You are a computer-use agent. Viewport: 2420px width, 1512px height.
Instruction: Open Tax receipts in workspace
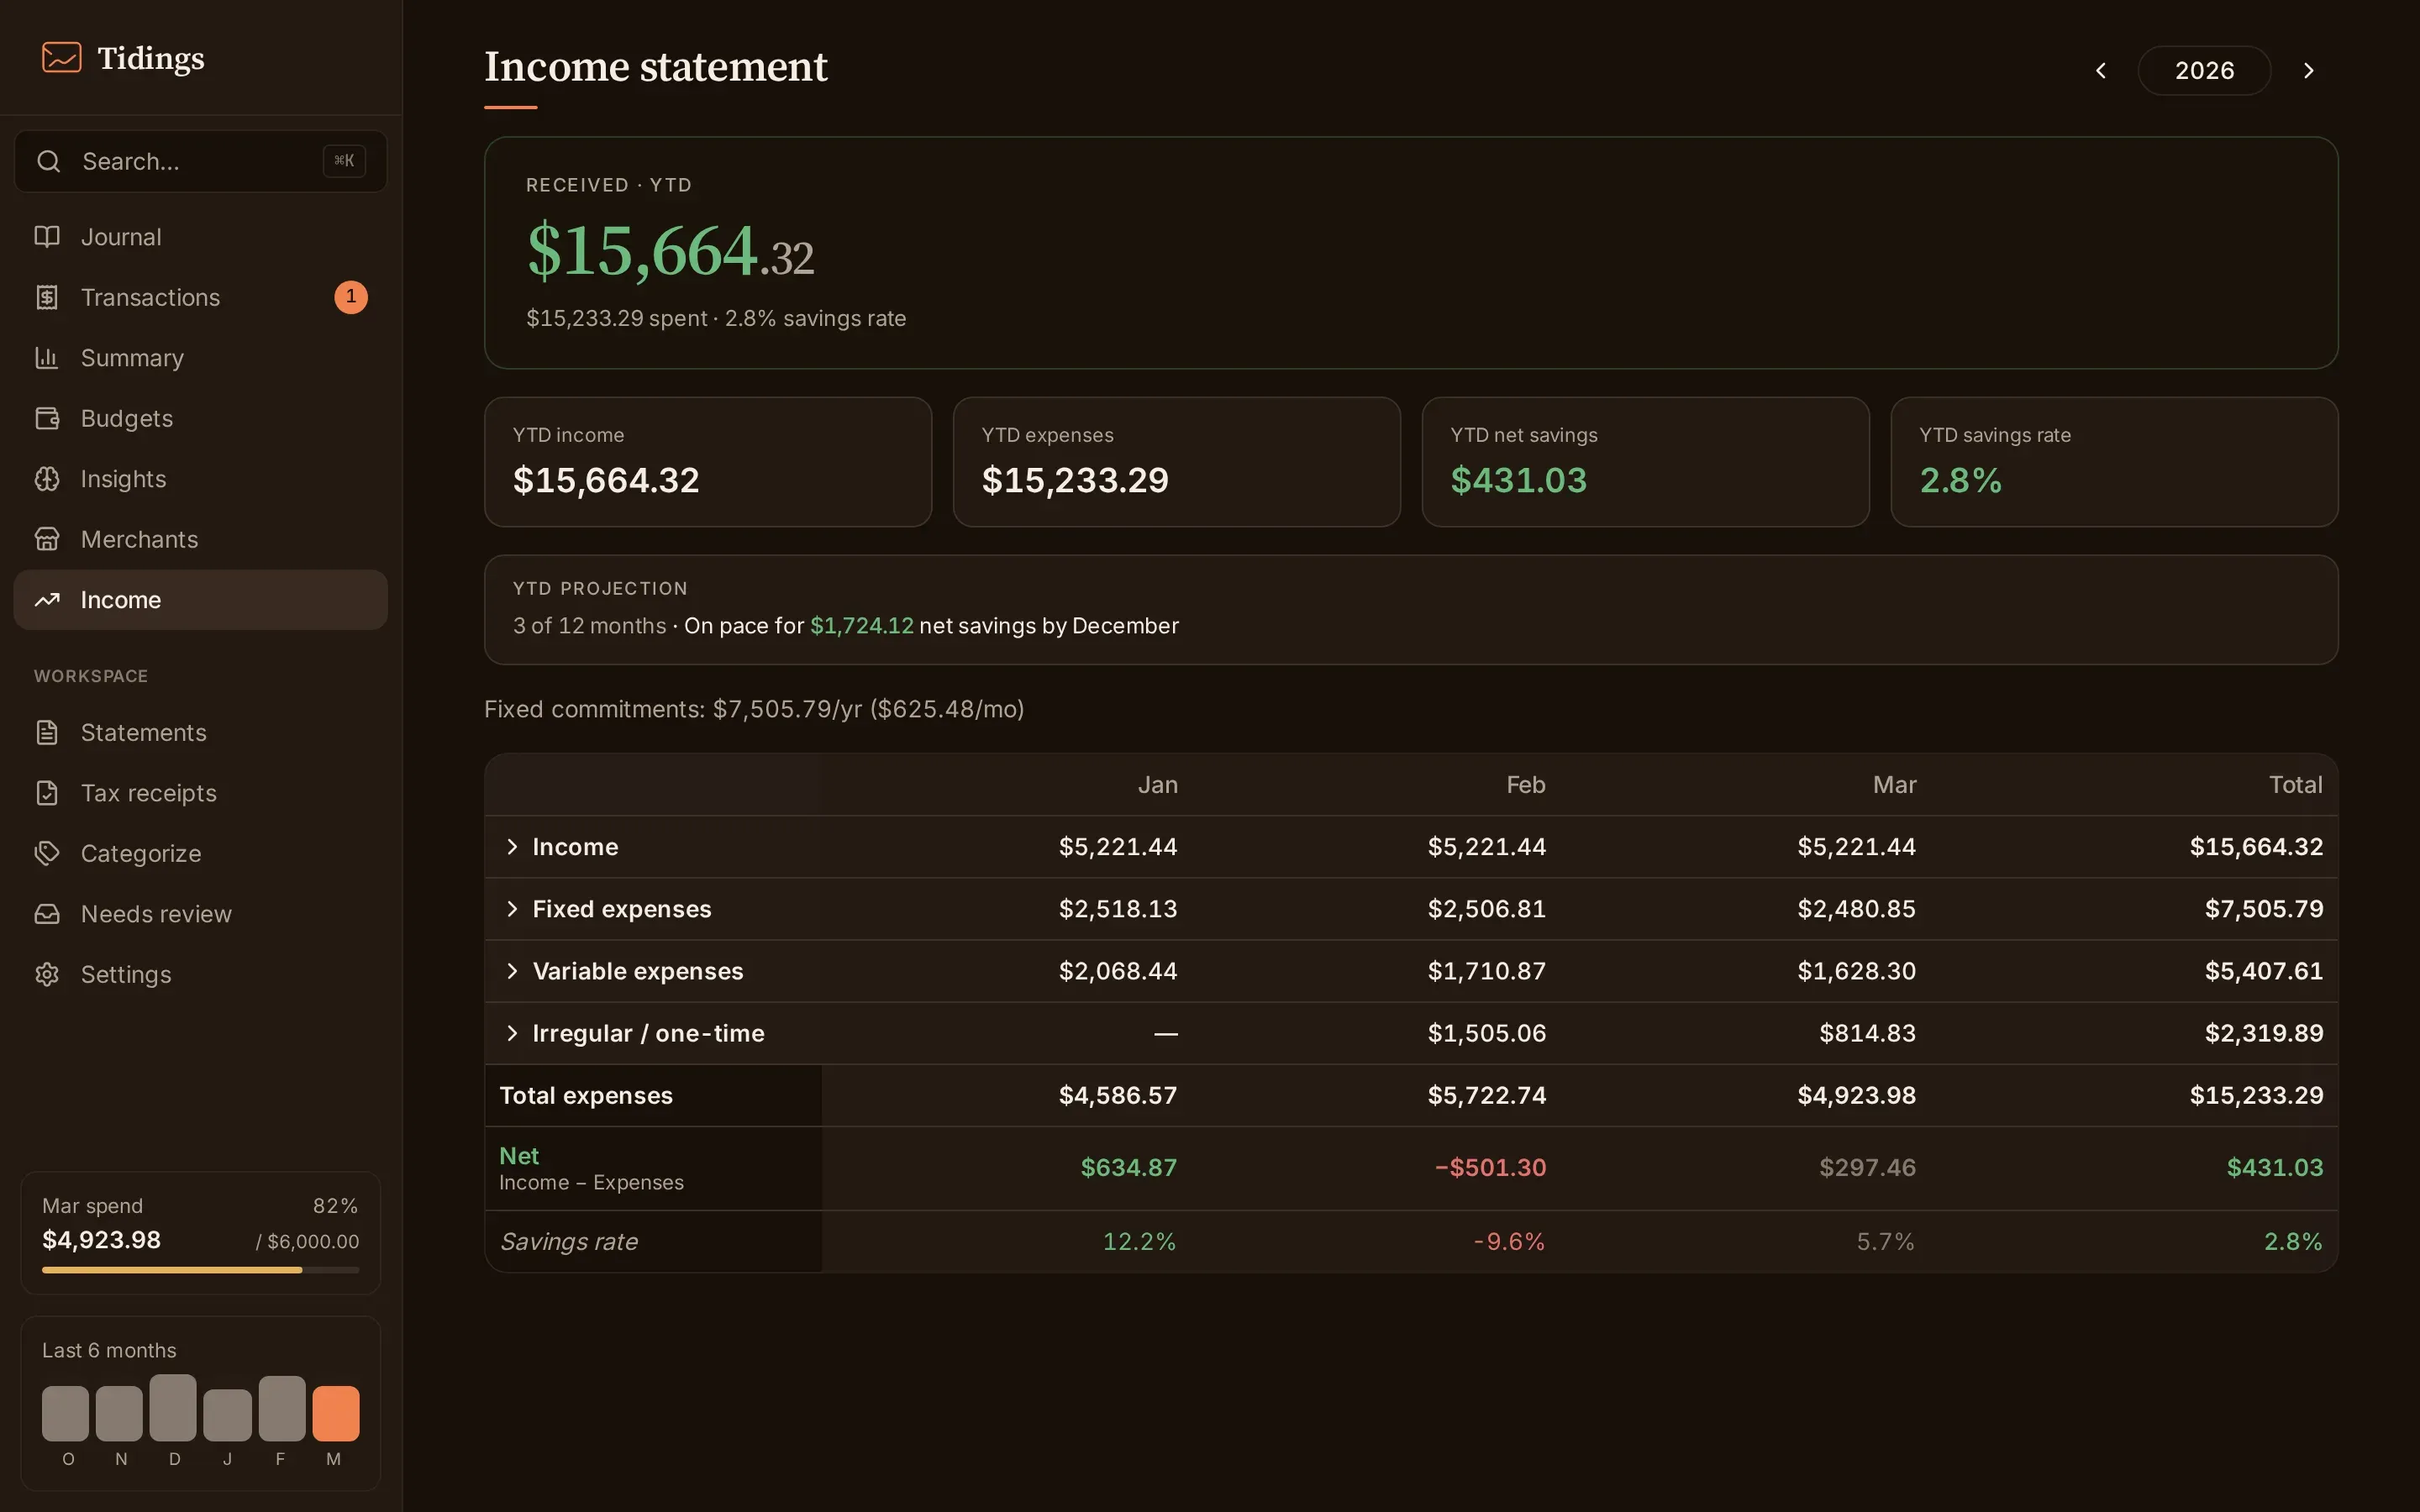coord(200,793)
